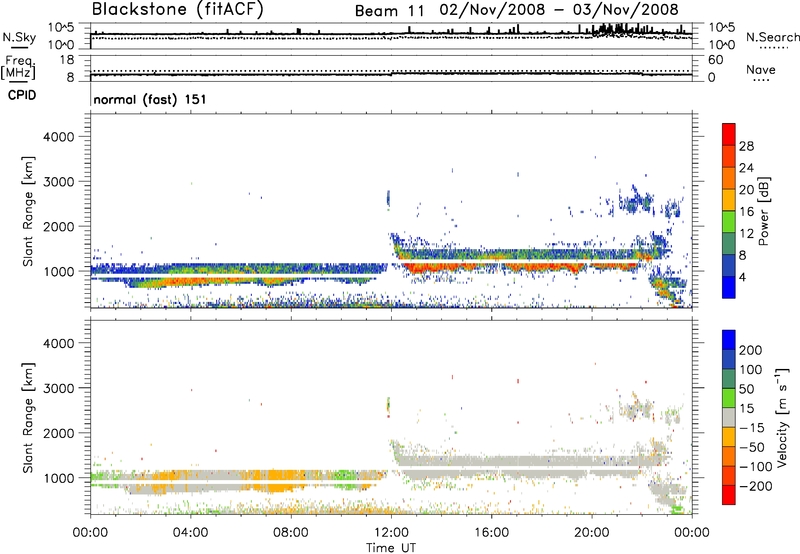Click the '16:00' time tick label
The height and width of the screenshot is (554, 800).
[x=491, y=533]
